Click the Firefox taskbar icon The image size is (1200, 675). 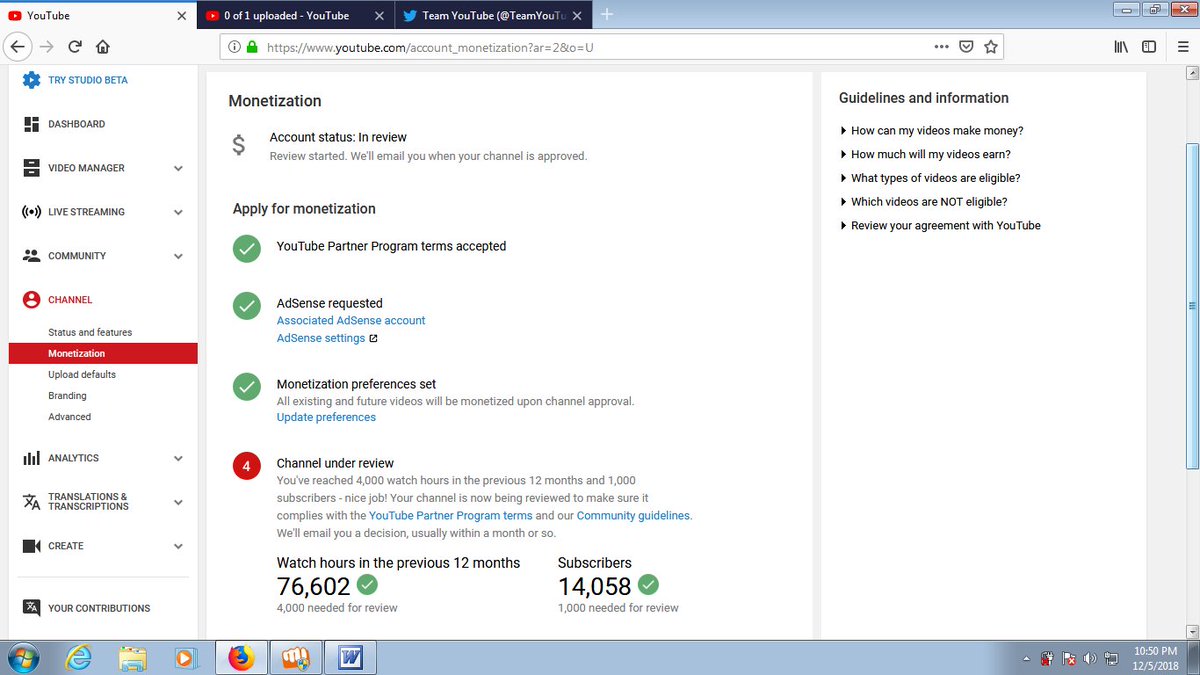click(241, 658)
